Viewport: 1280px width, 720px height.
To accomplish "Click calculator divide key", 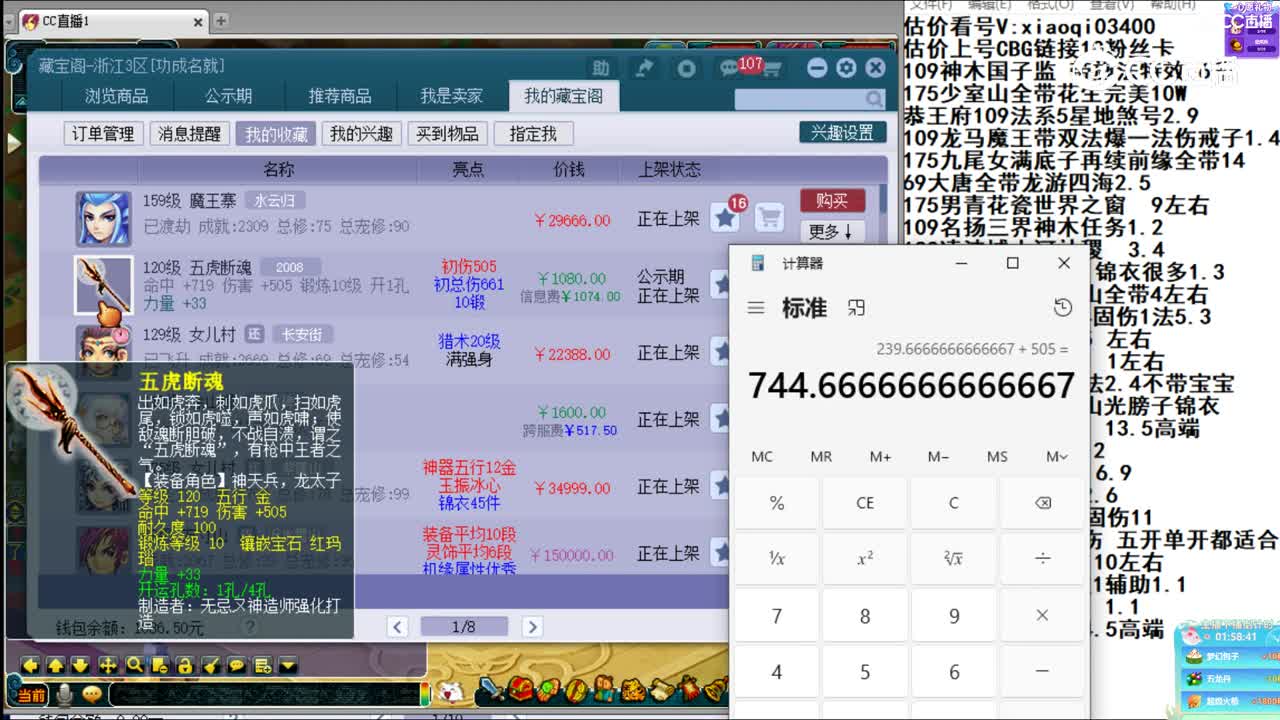I will 1042,558.
